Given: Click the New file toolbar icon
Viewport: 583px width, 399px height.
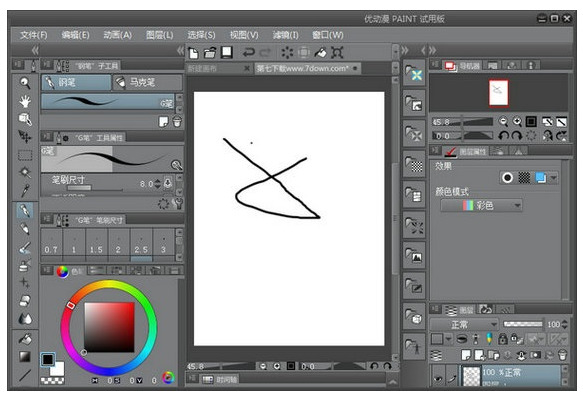Looking at the screenshot, I should coord(193,53).
